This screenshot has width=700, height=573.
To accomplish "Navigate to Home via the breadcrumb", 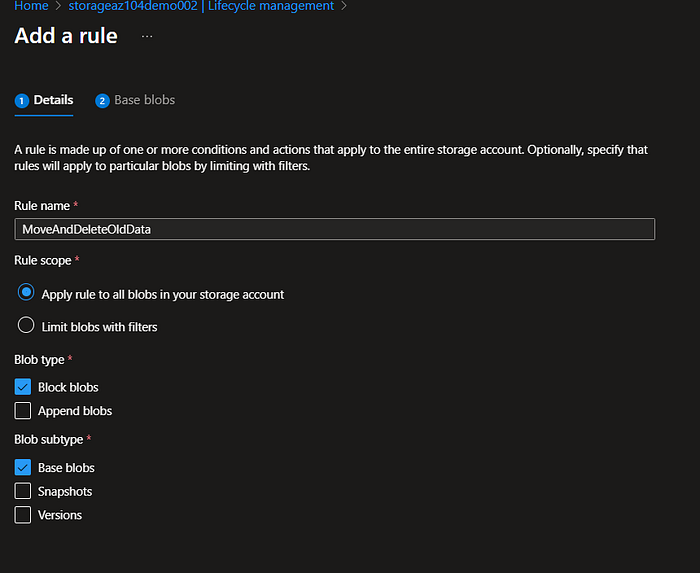I will 31,6.
